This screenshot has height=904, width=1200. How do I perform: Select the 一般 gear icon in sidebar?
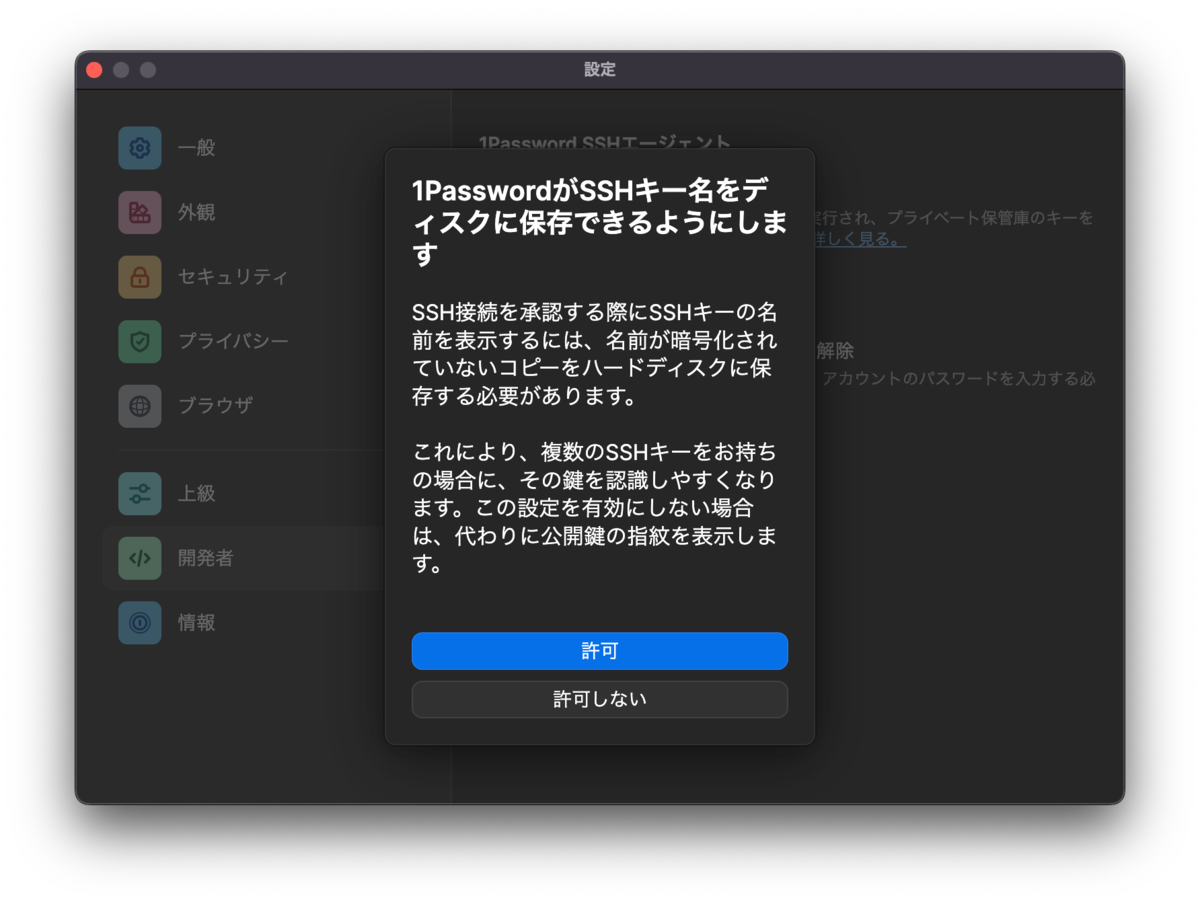(140, 148)
